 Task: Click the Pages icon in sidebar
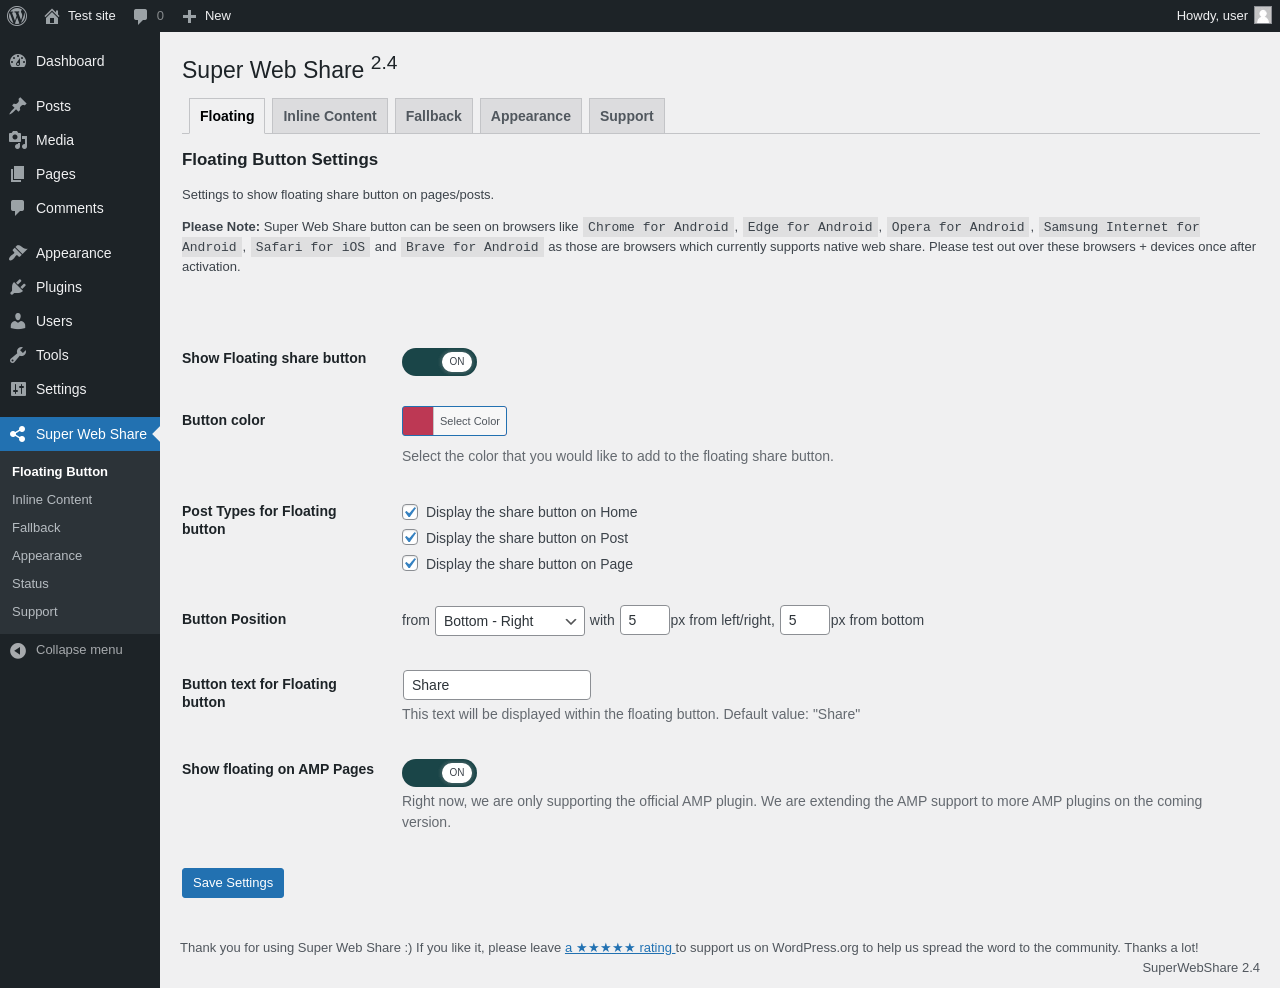[x=18, y=174]
